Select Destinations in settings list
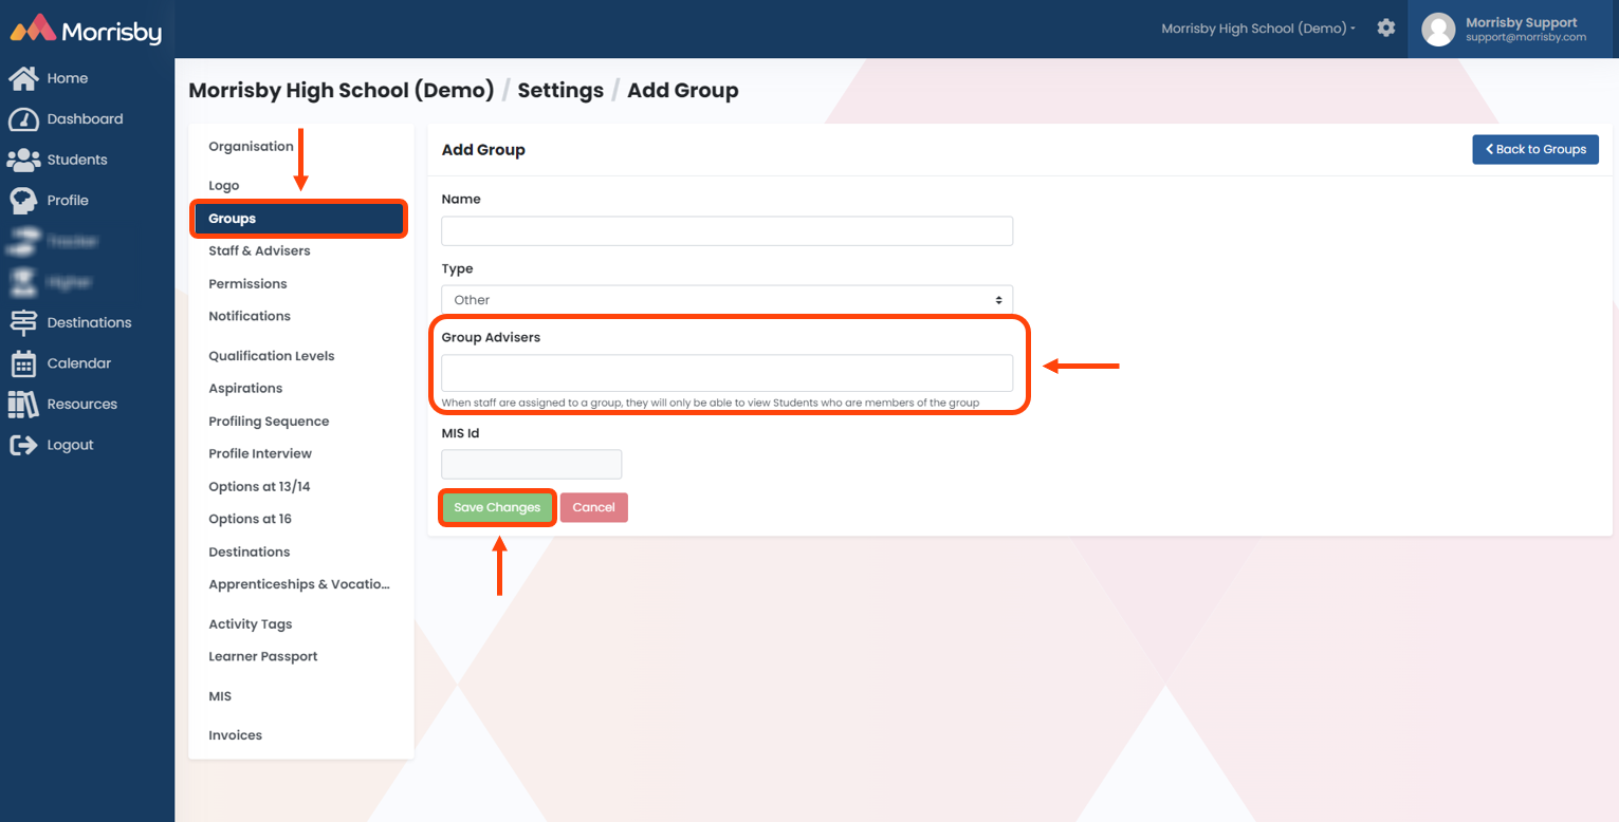 click(x=249, y=552)
